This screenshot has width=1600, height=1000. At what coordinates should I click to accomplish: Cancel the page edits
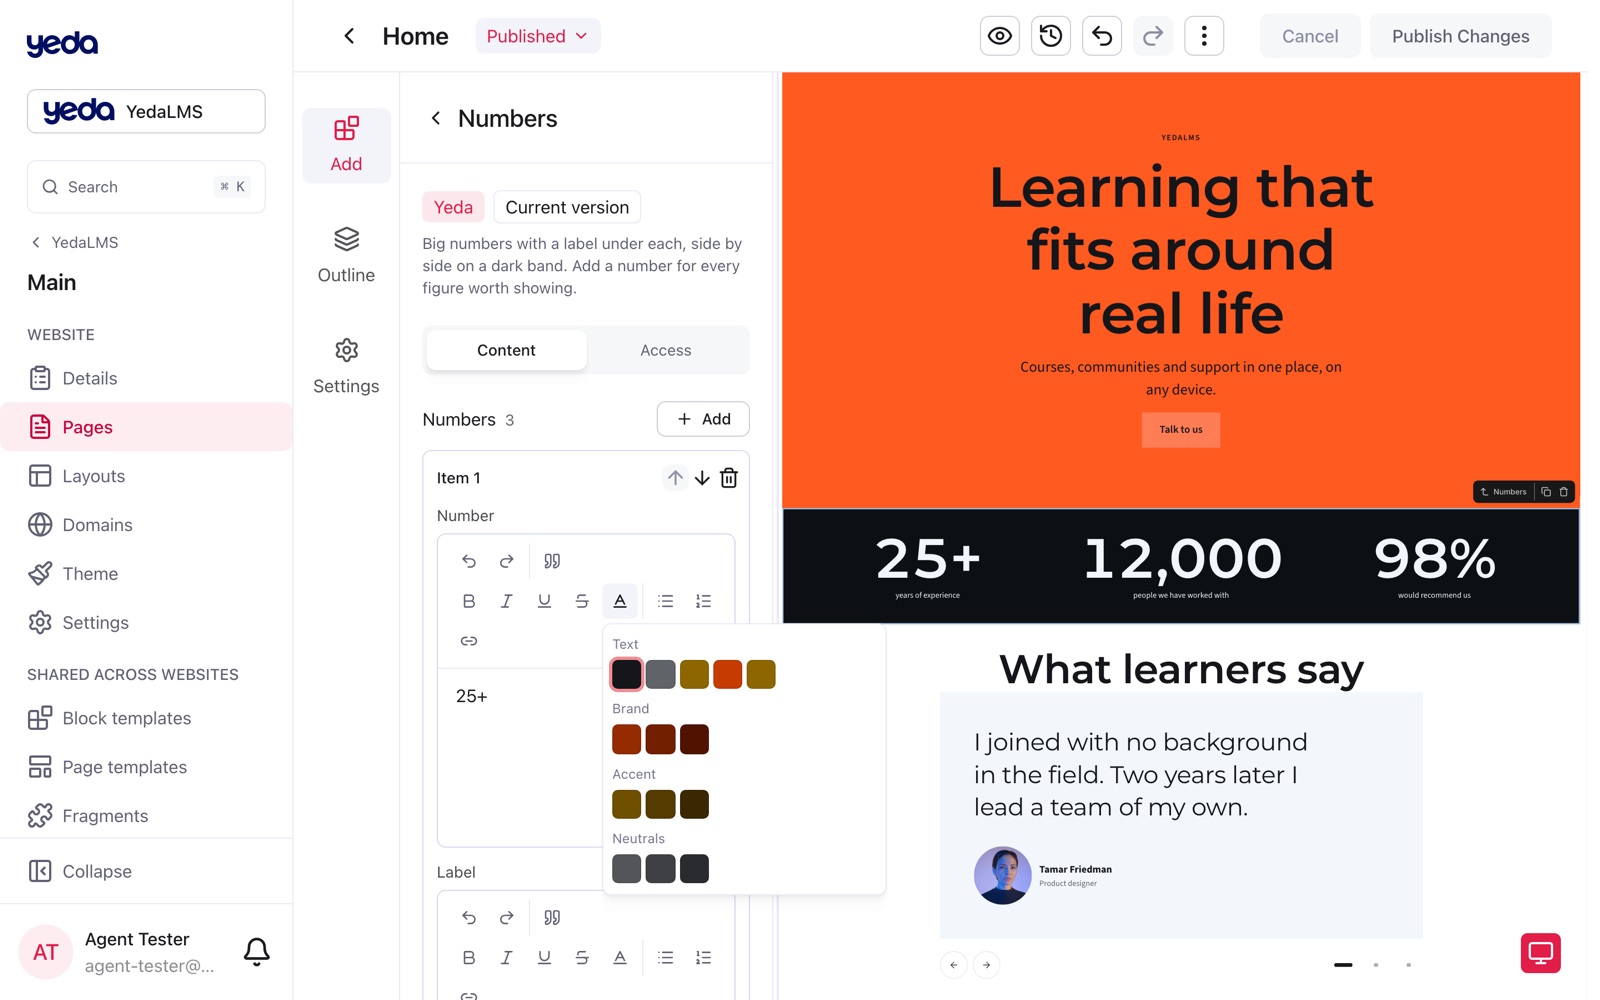point(1310,36)
